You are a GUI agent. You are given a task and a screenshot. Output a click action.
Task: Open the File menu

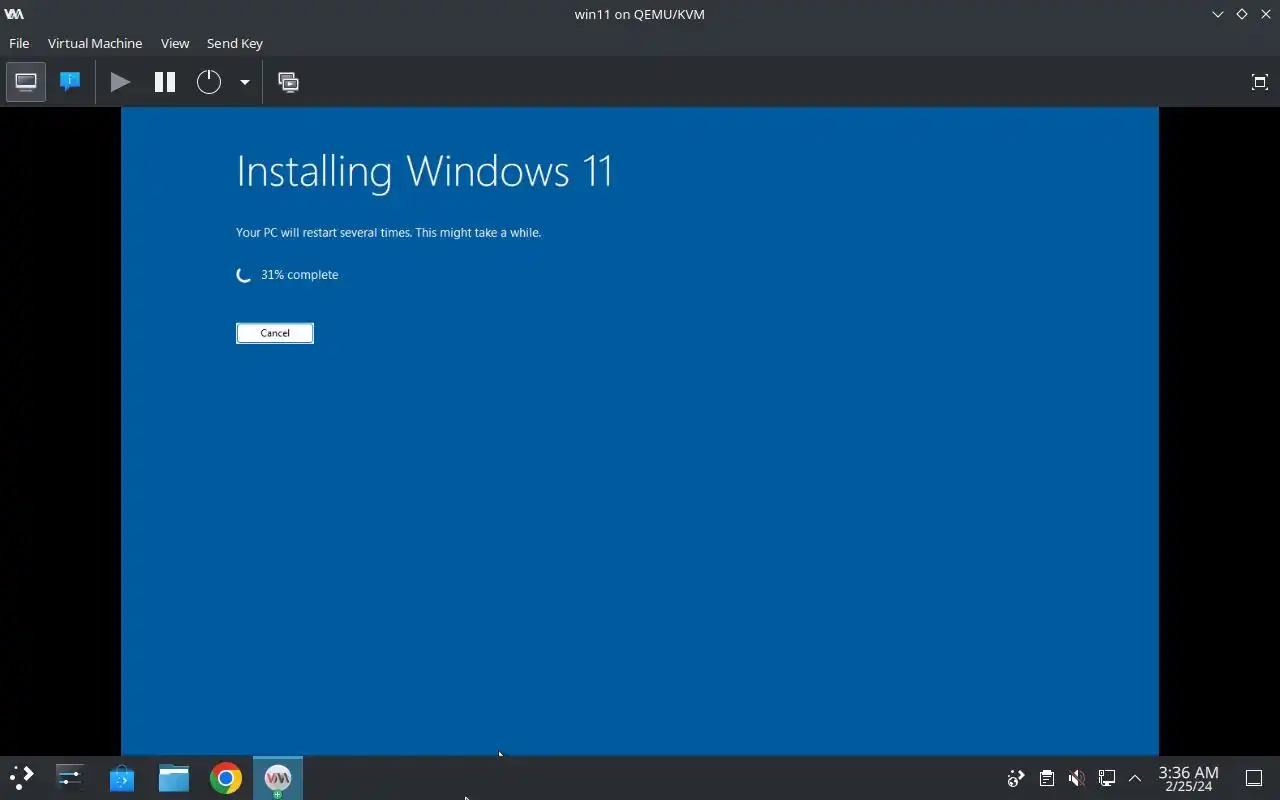[19, 43]
